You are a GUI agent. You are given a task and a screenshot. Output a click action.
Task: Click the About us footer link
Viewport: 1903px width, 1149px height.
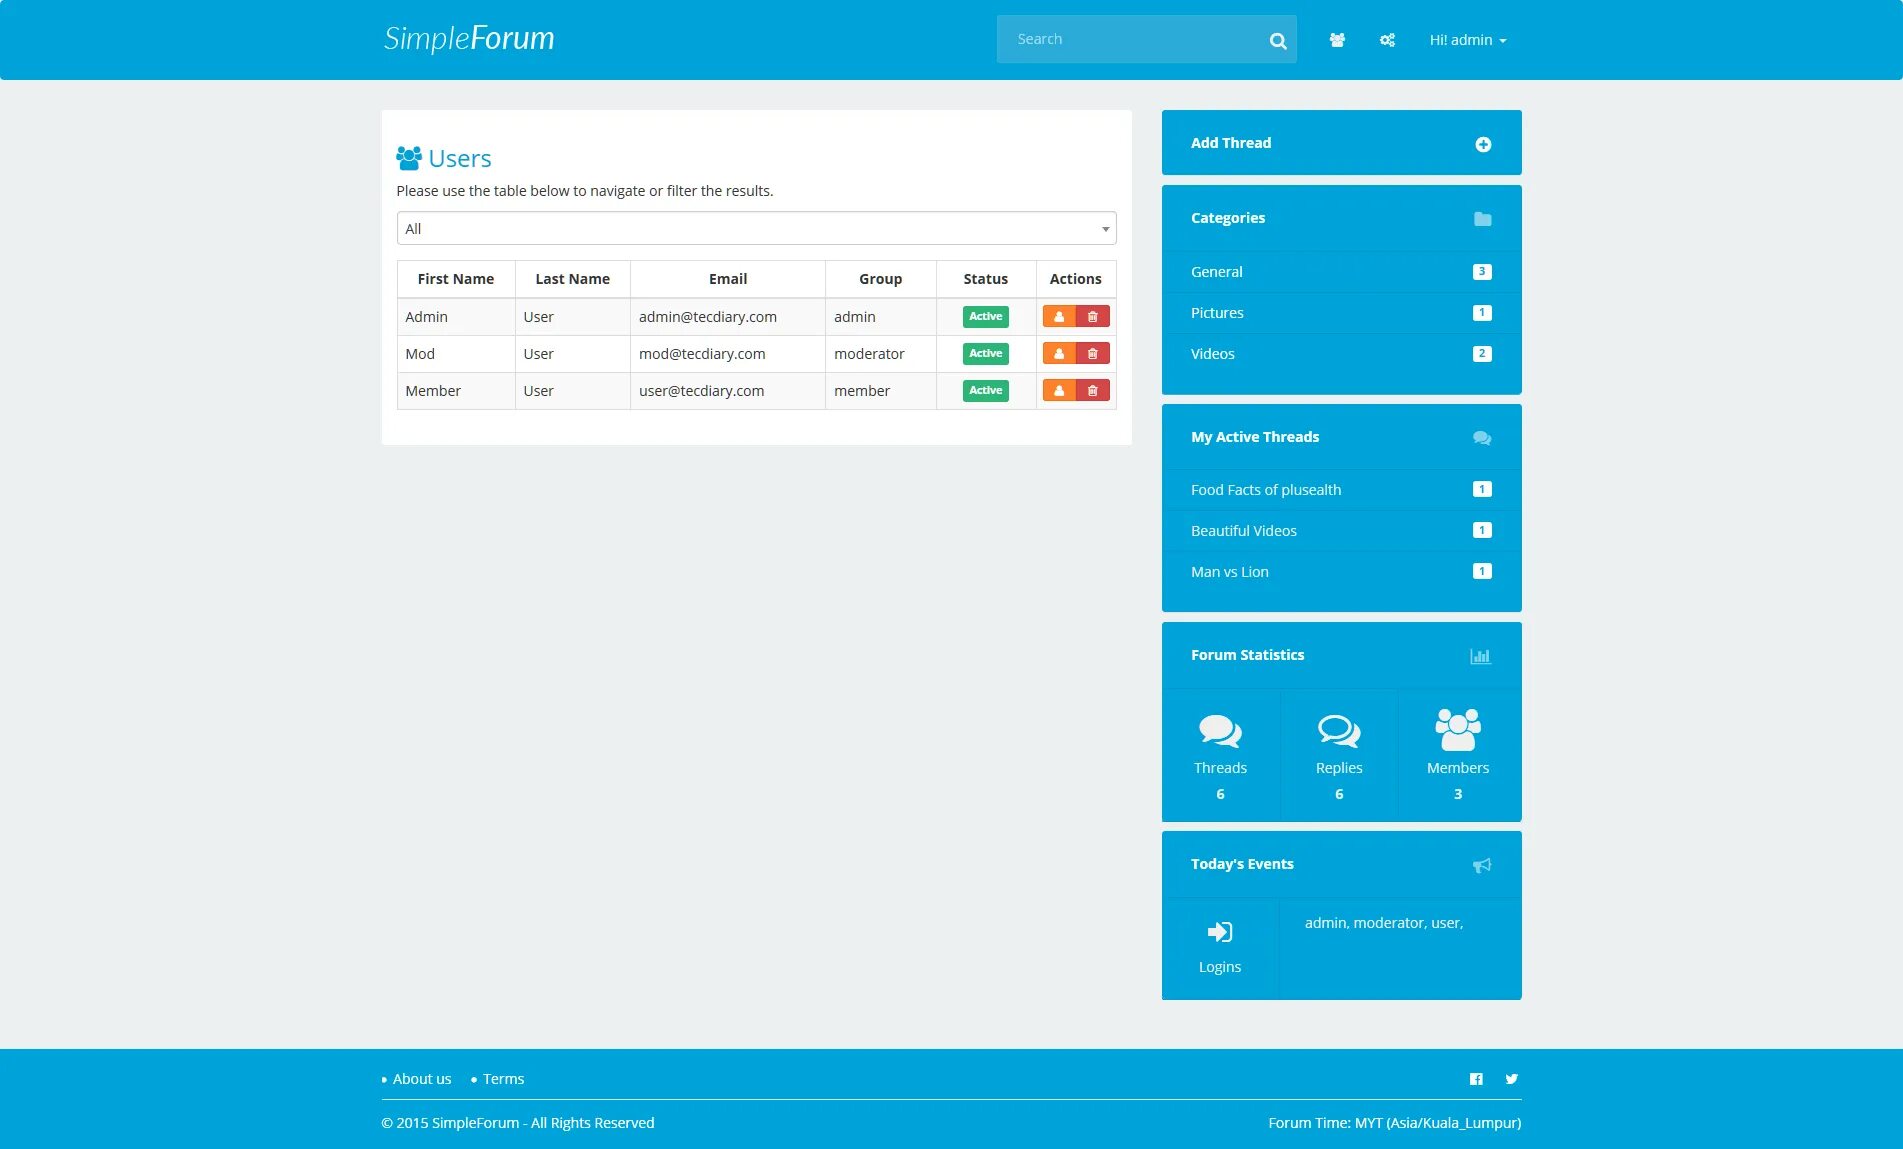point(421,1079)
